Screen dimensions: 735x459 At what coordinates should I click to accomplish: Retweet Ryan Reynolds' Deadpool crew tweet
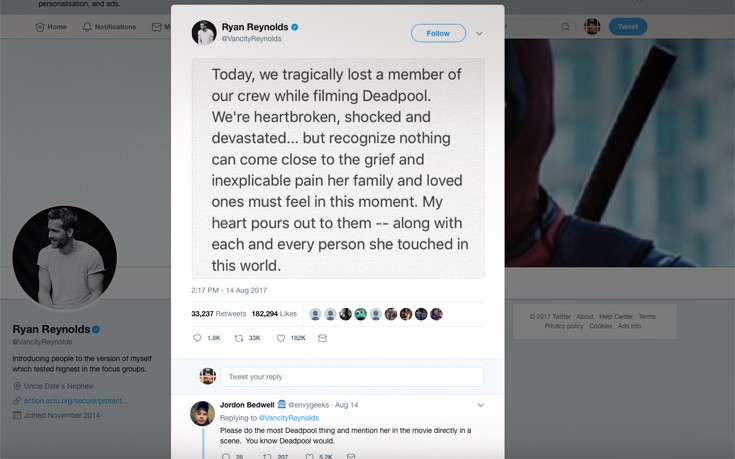tap(238, 338)
